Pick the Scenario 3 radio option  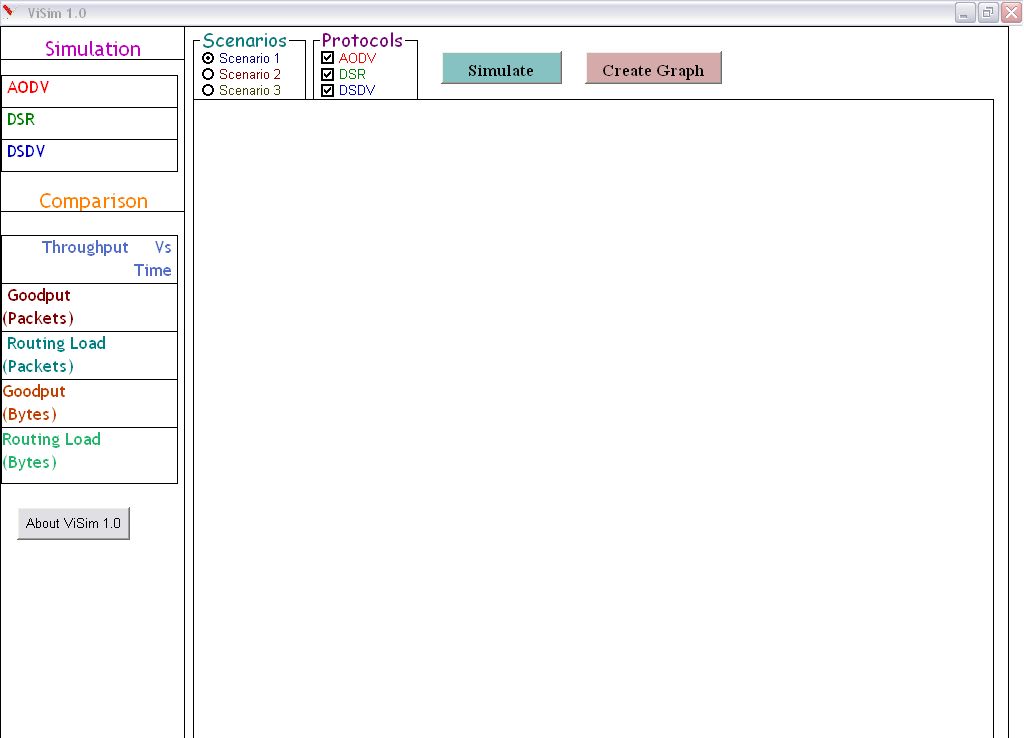coord(208,90)
